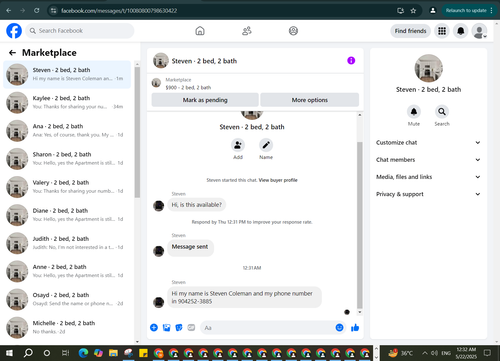Open the purple conversation info icon
This screenshot has width=500, height=361.
[351, 60]
